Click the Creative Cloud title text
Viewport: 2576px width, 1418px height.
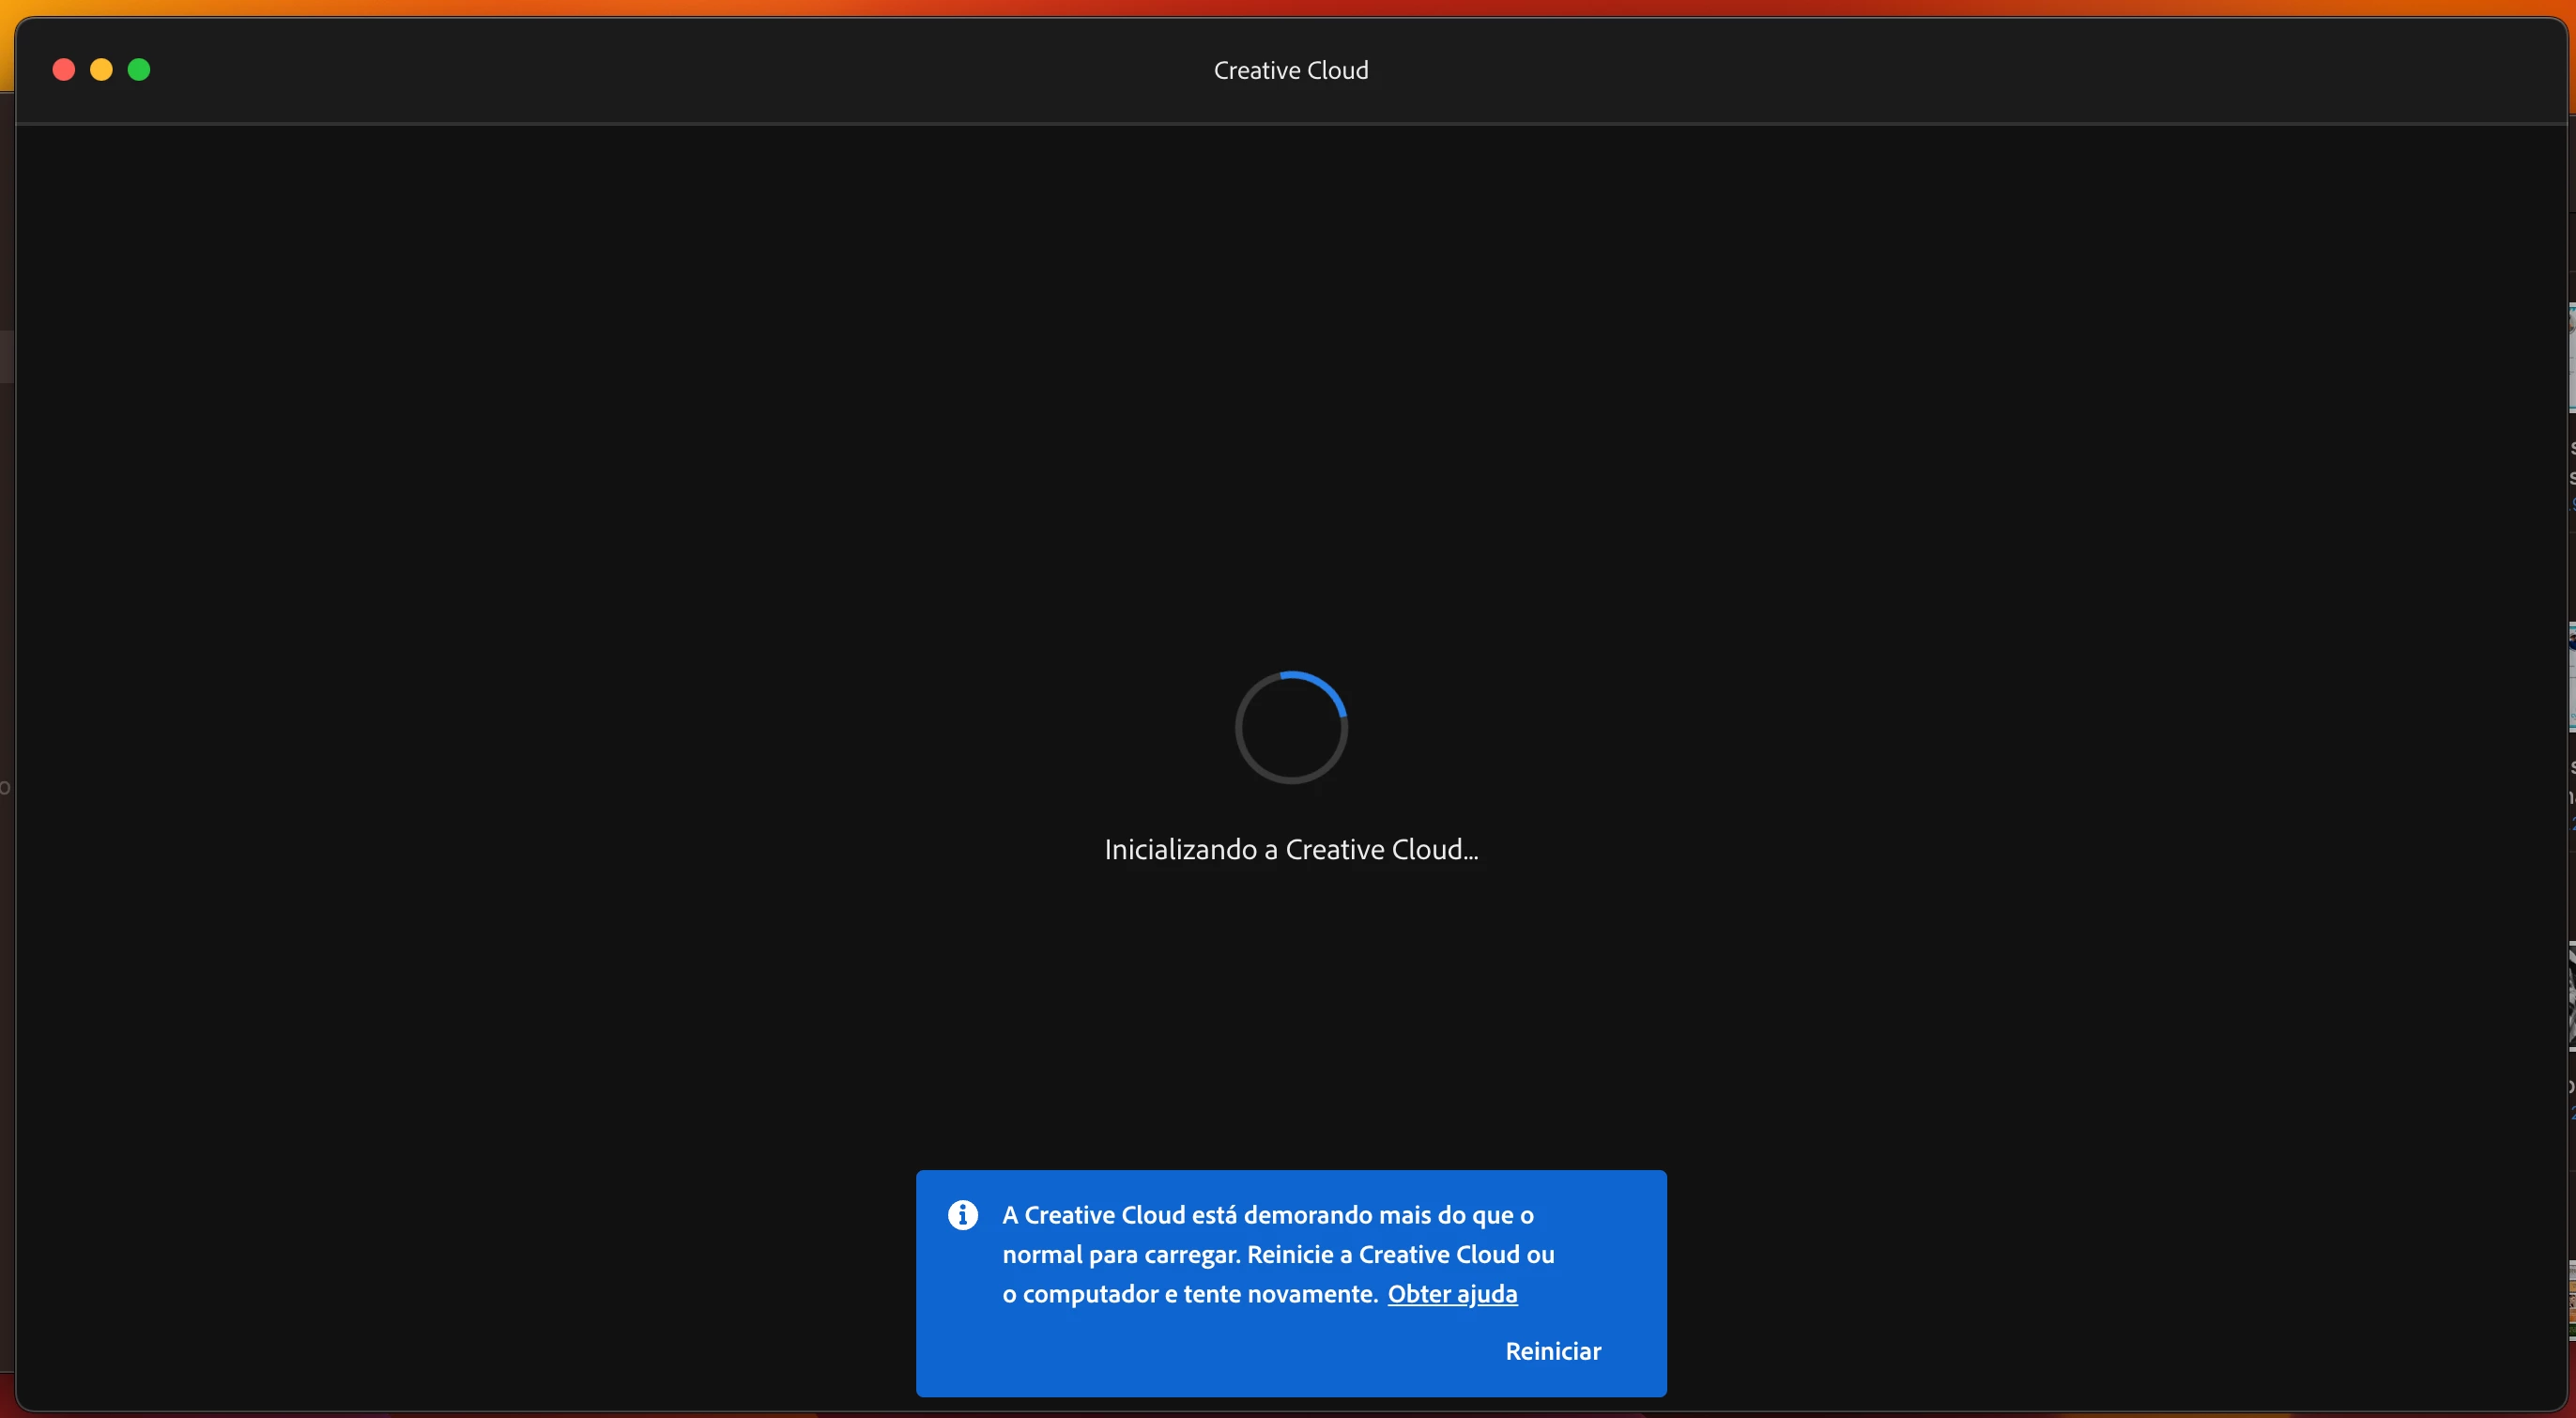coord(1290,71)
